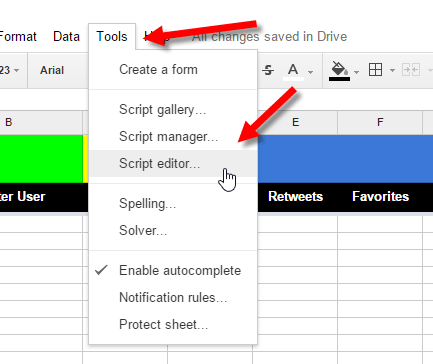
Task: Select the green cell in column B
Action: point(41,159)
